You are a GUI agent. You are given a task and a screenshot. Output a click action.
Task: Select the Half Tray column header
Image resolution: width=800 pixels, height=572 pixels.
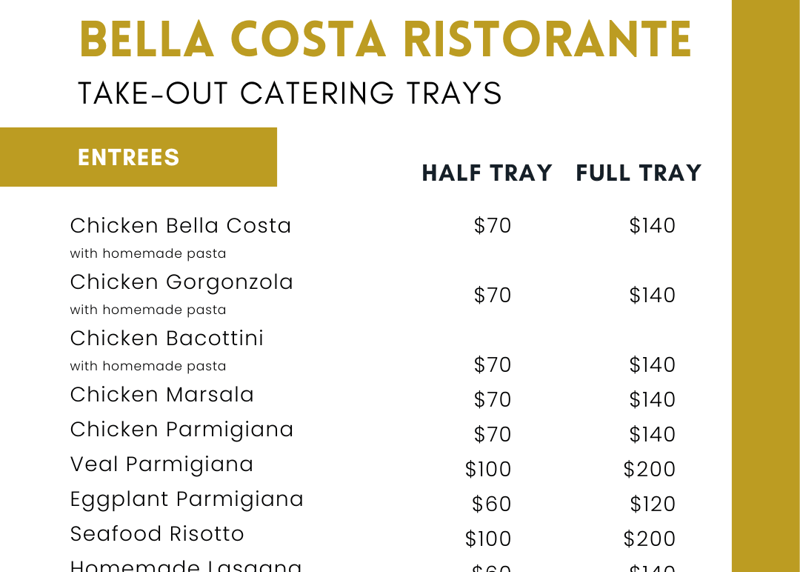click(x=487, y=173)
